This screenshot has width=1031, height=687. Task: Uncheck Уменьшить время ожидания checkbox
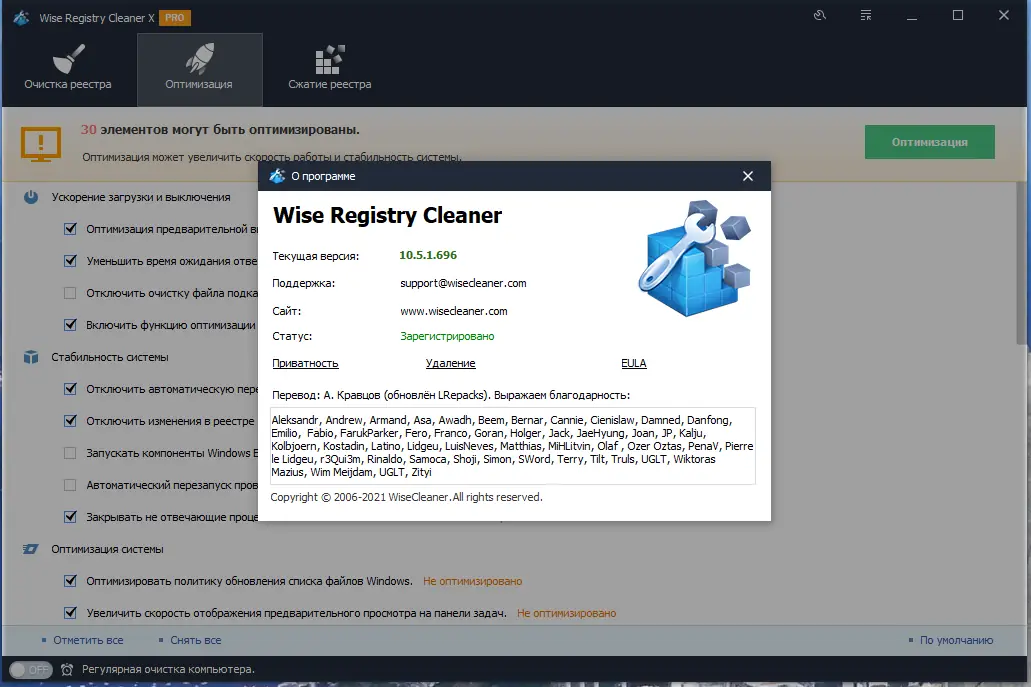click(x=70, y=261)
